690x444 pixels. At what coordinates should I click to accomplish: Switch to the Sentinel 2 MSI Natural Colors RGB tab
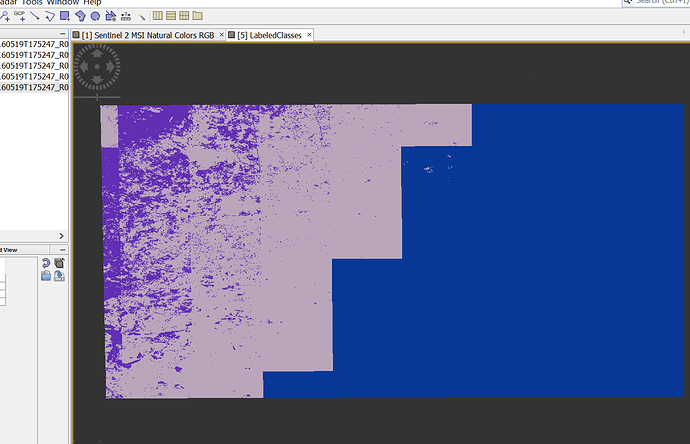pyautogui.click(x=148, y=35)
